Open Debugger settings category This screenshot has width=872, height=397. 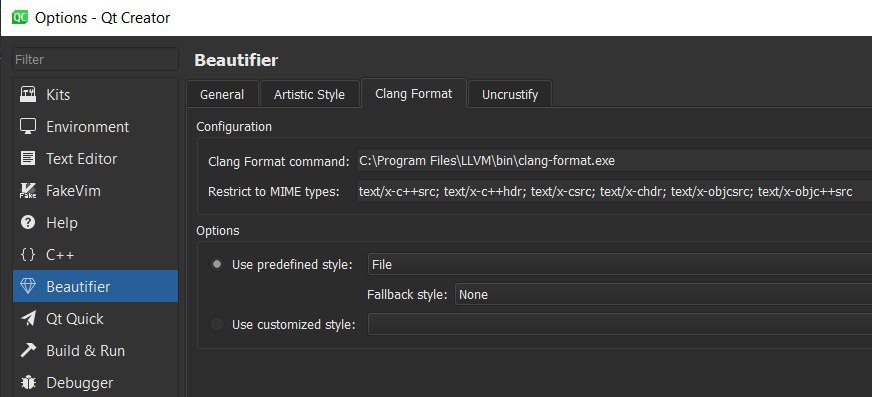click(x=95, y=383)
